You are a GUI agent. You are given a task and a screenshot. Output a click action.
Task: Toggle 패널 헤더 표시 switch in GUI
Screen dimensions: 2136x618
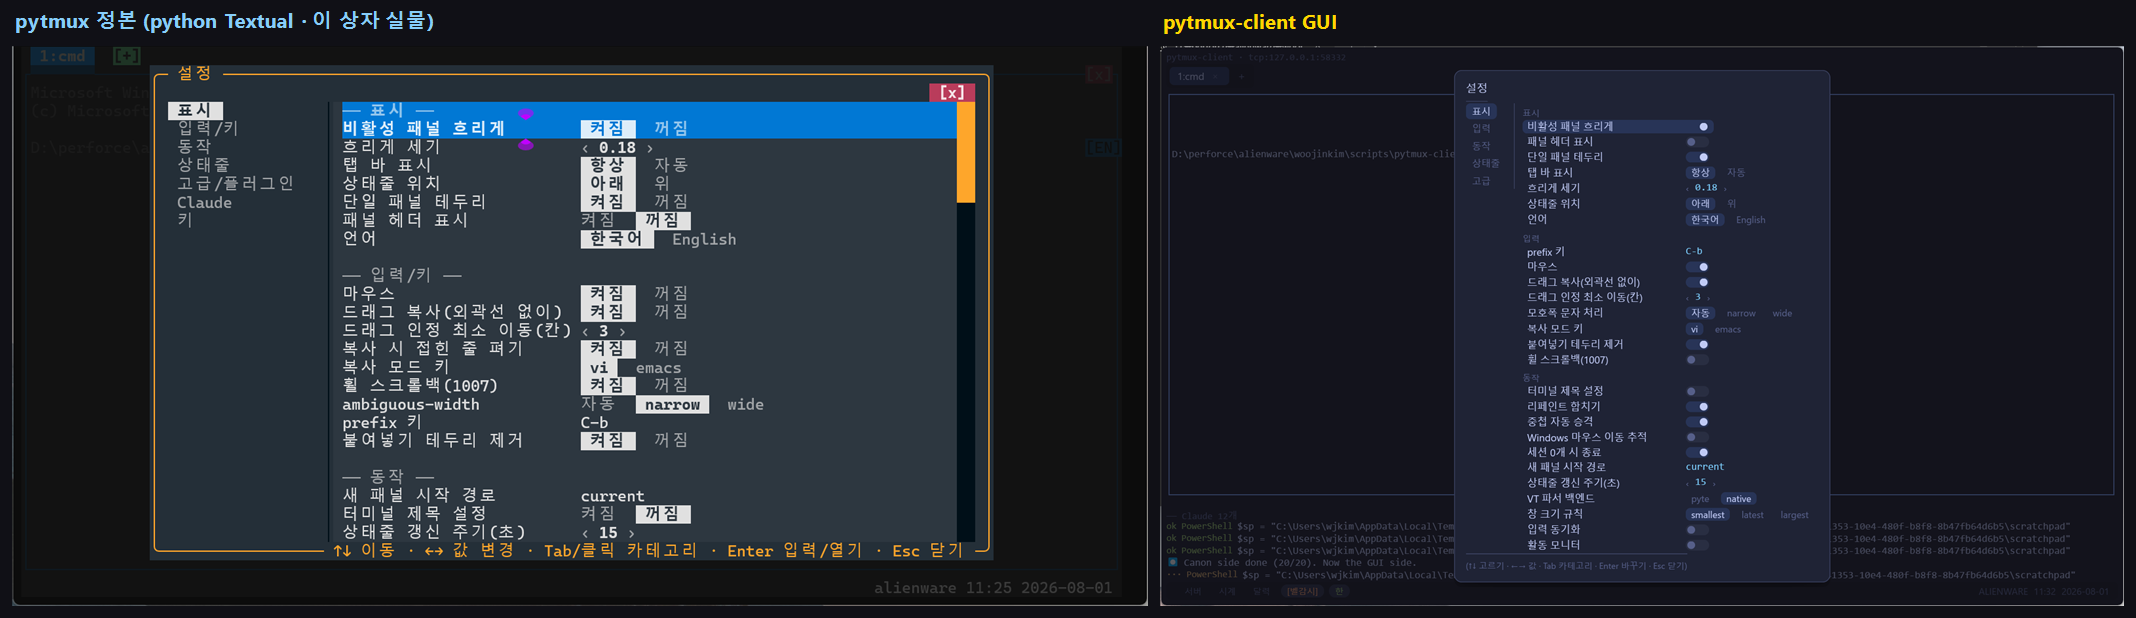(1697, 142)
